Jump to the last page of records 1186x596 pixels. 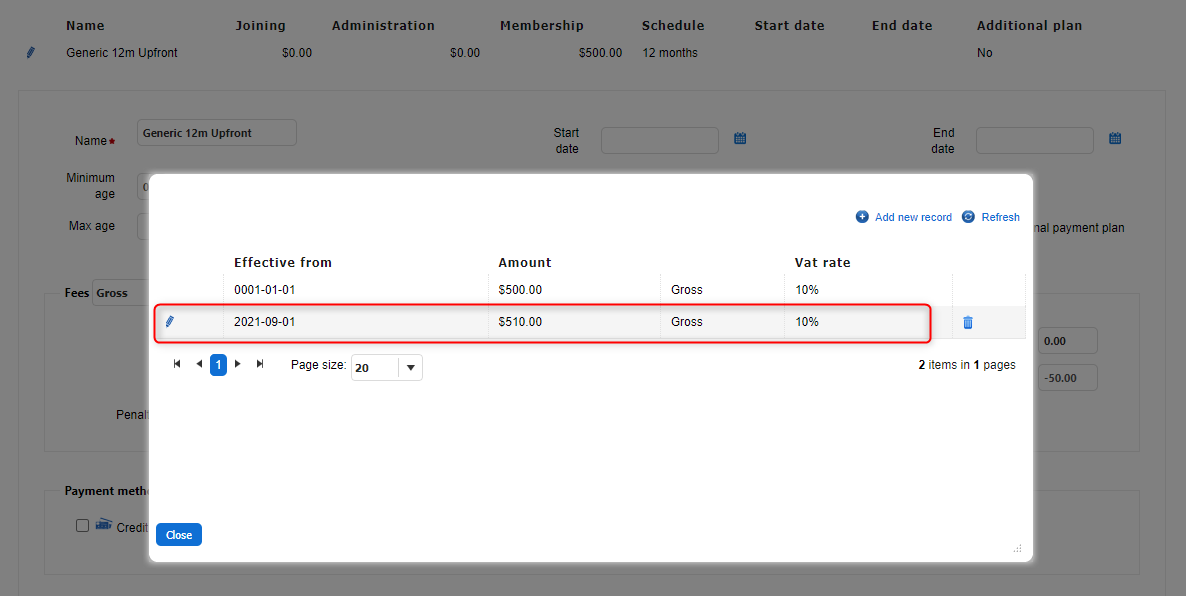[x=260, y=365]
